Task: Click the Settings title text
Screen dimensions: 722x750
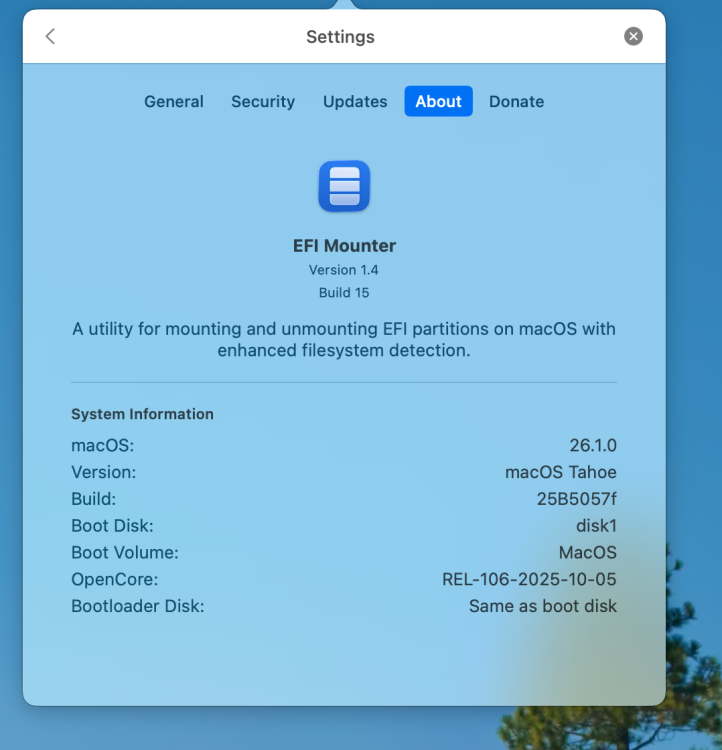Action: 340,37
